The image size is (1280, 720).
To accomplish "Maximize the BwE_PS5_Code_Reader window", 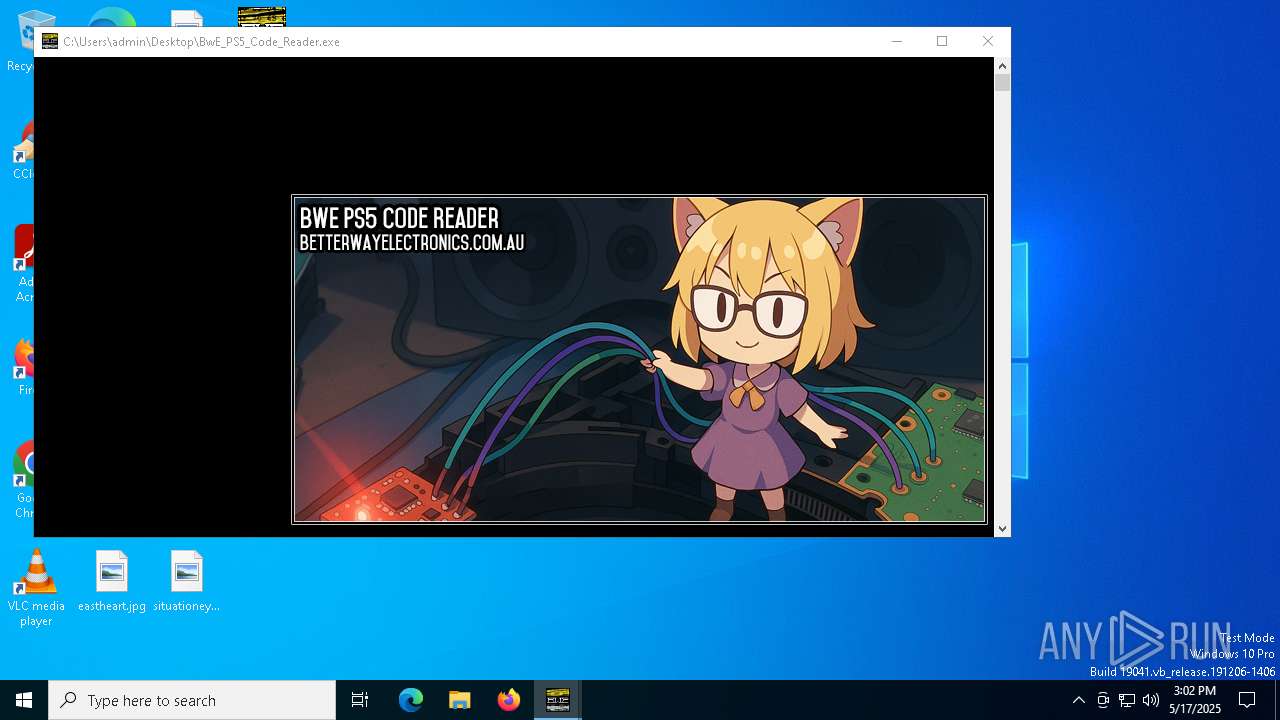I will (x=942, y=41).
